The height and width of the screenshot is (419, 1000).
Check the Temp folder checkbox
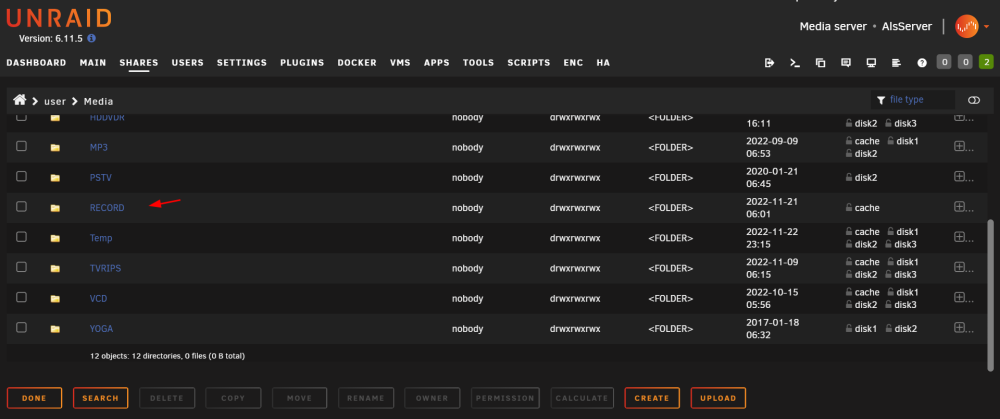pyautogui.click(x=21, y=237)
